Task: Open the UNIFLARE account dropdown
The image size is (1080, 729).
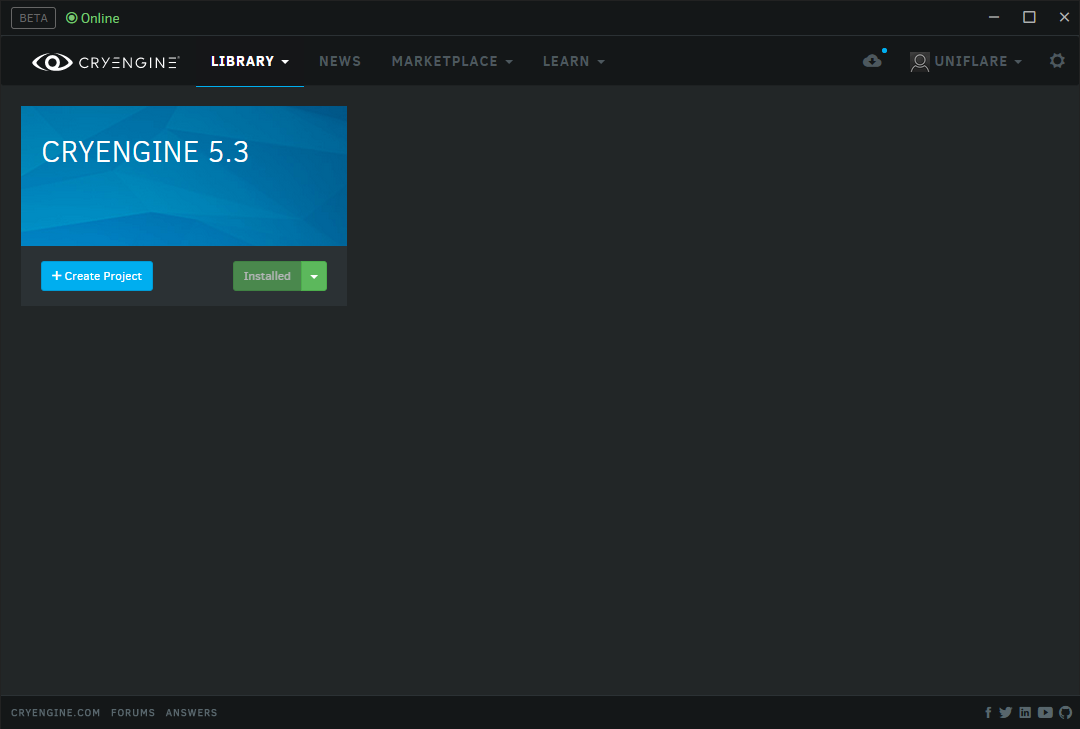Action: [x=978, y=61]
